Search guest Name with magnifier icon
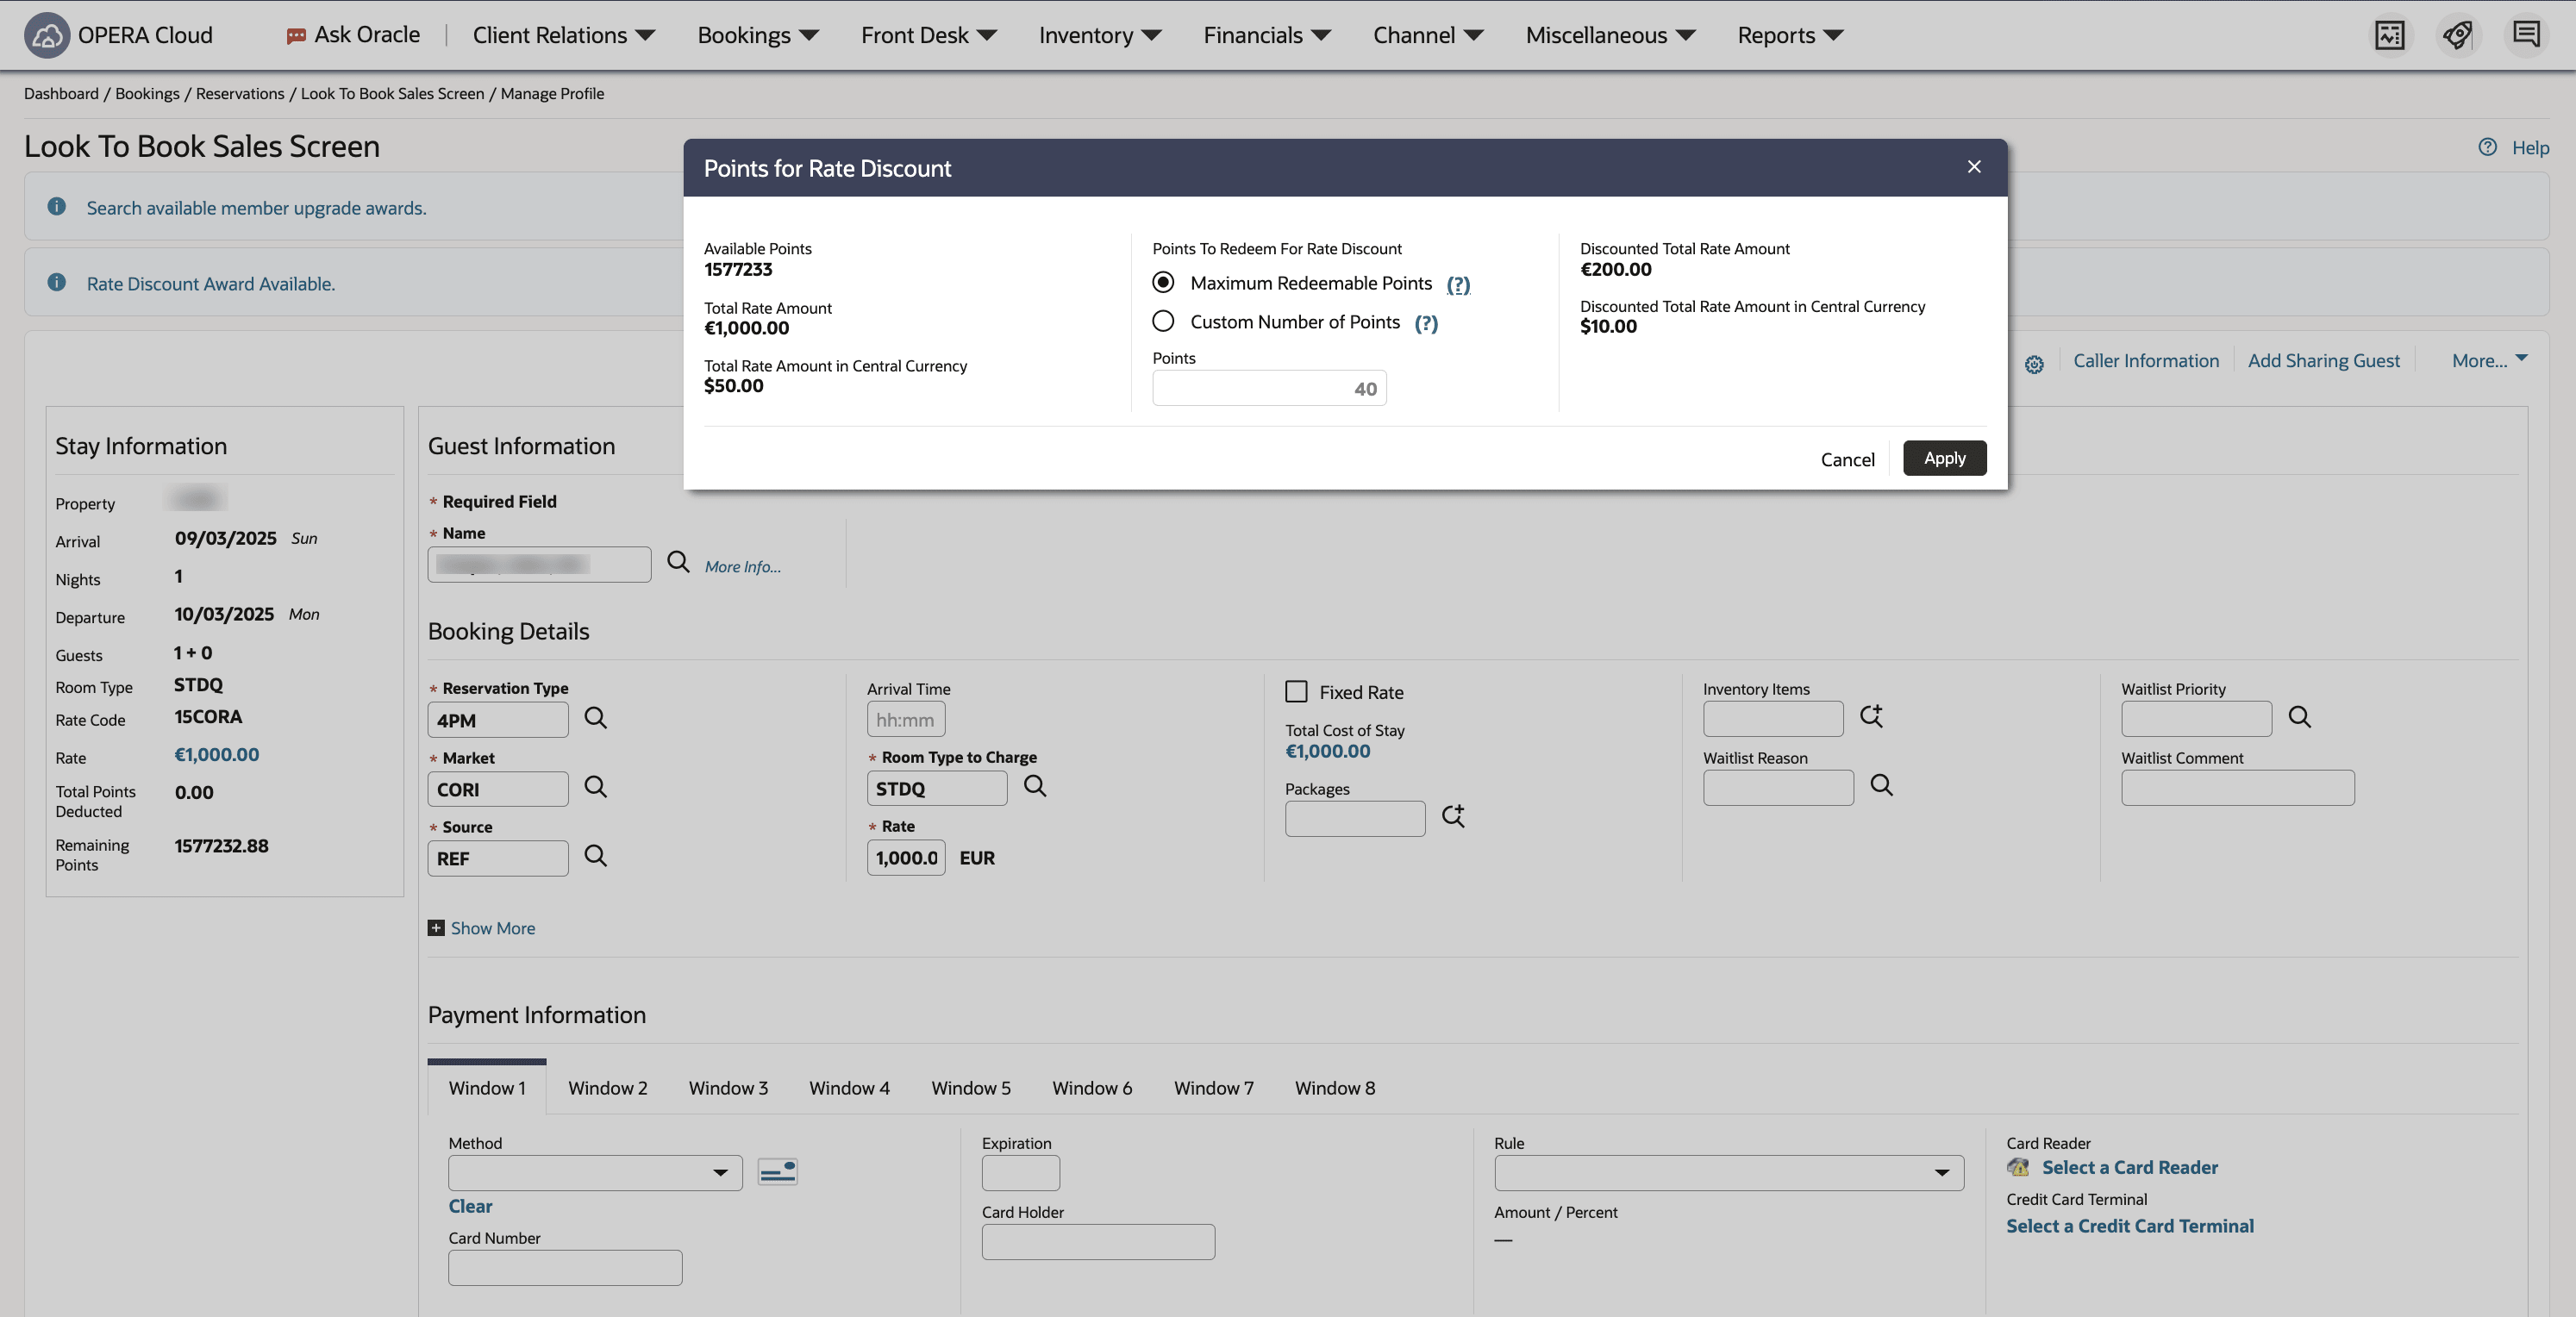The height and width of the screenshot is (1317, 2576). 678,562
